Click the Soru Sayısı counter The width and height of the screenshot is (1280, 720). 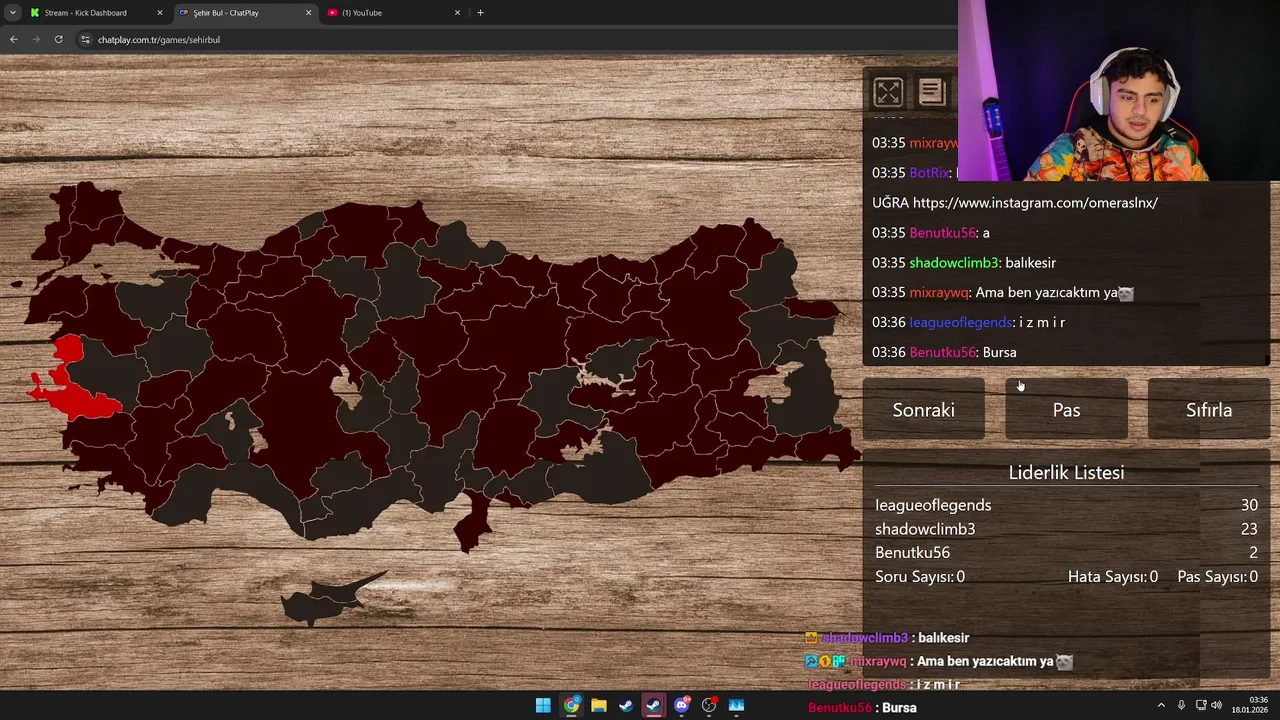tap(920, 576)
